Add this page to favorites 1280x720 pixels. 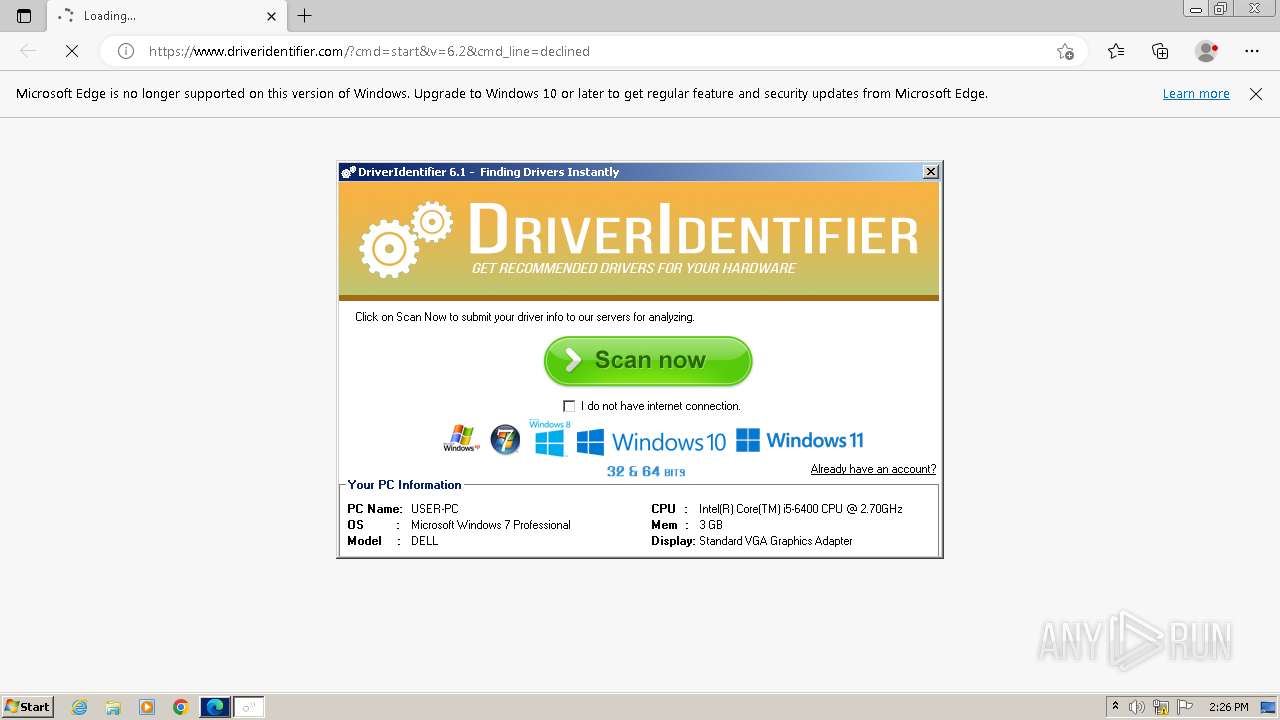coord(1065,51)
